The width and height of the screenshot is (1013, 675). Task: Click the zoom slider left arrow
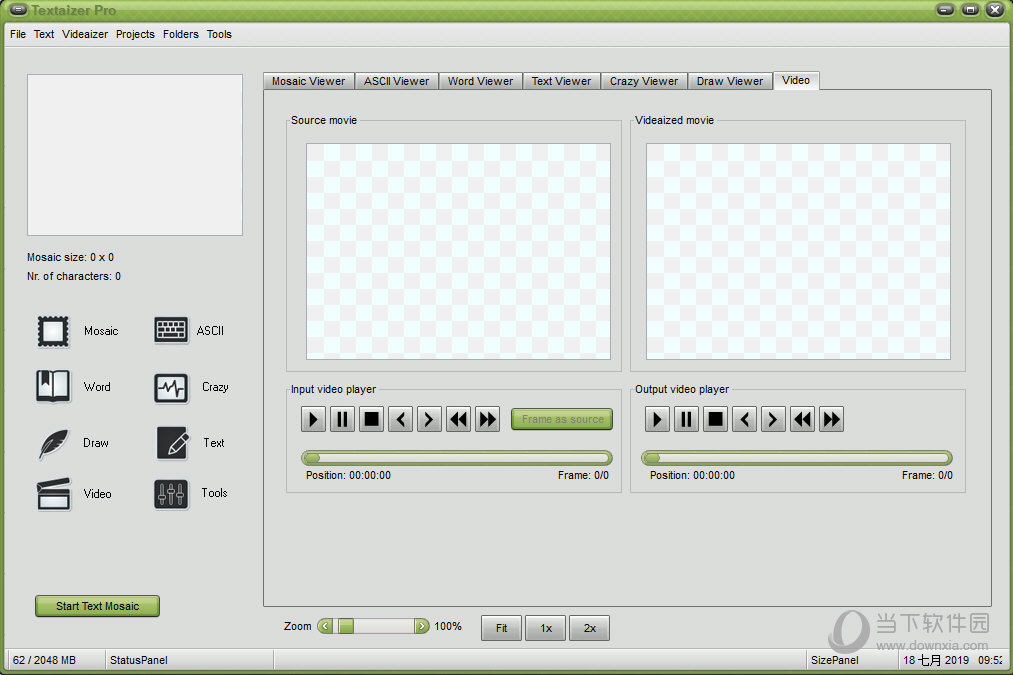(325, 626)
